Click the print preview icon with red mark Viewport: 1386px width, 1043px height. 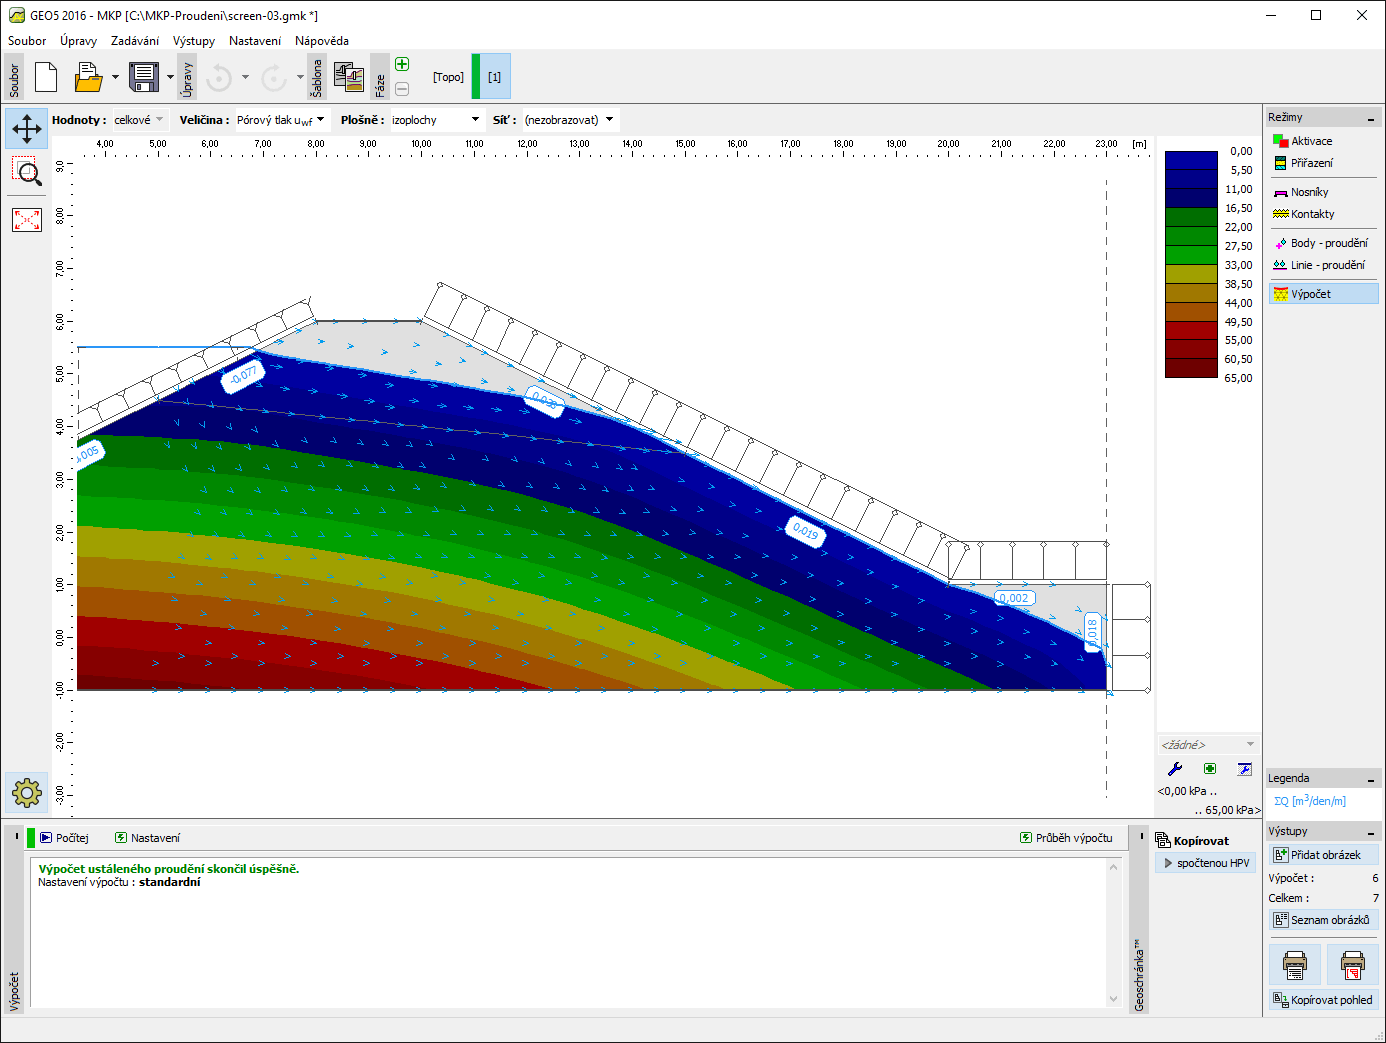point(1353,965)
